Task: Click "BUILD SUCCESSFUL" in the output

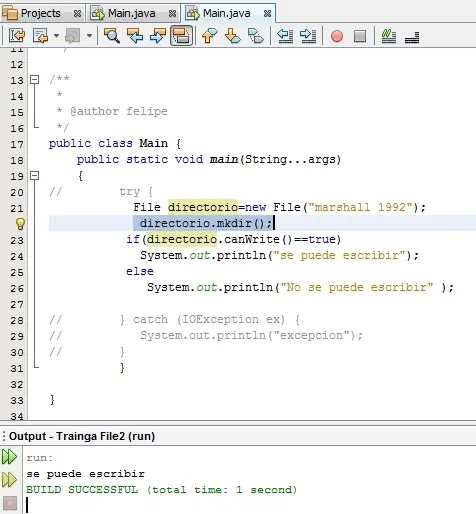Action: 82,490
